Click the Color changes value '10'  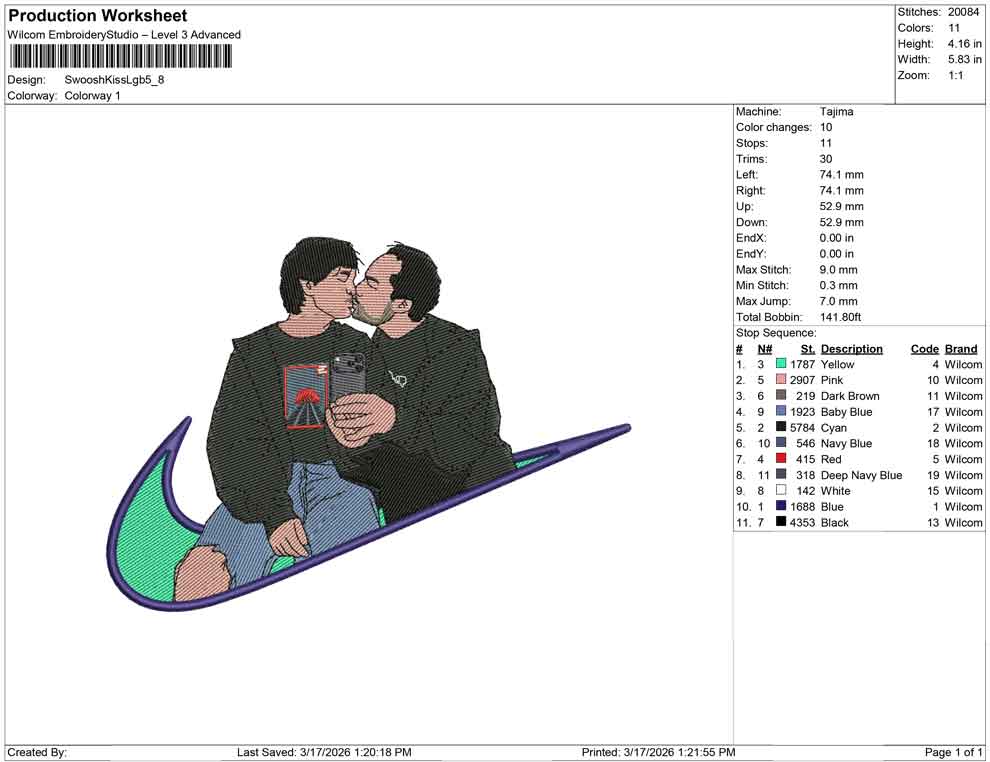point(826,128)
